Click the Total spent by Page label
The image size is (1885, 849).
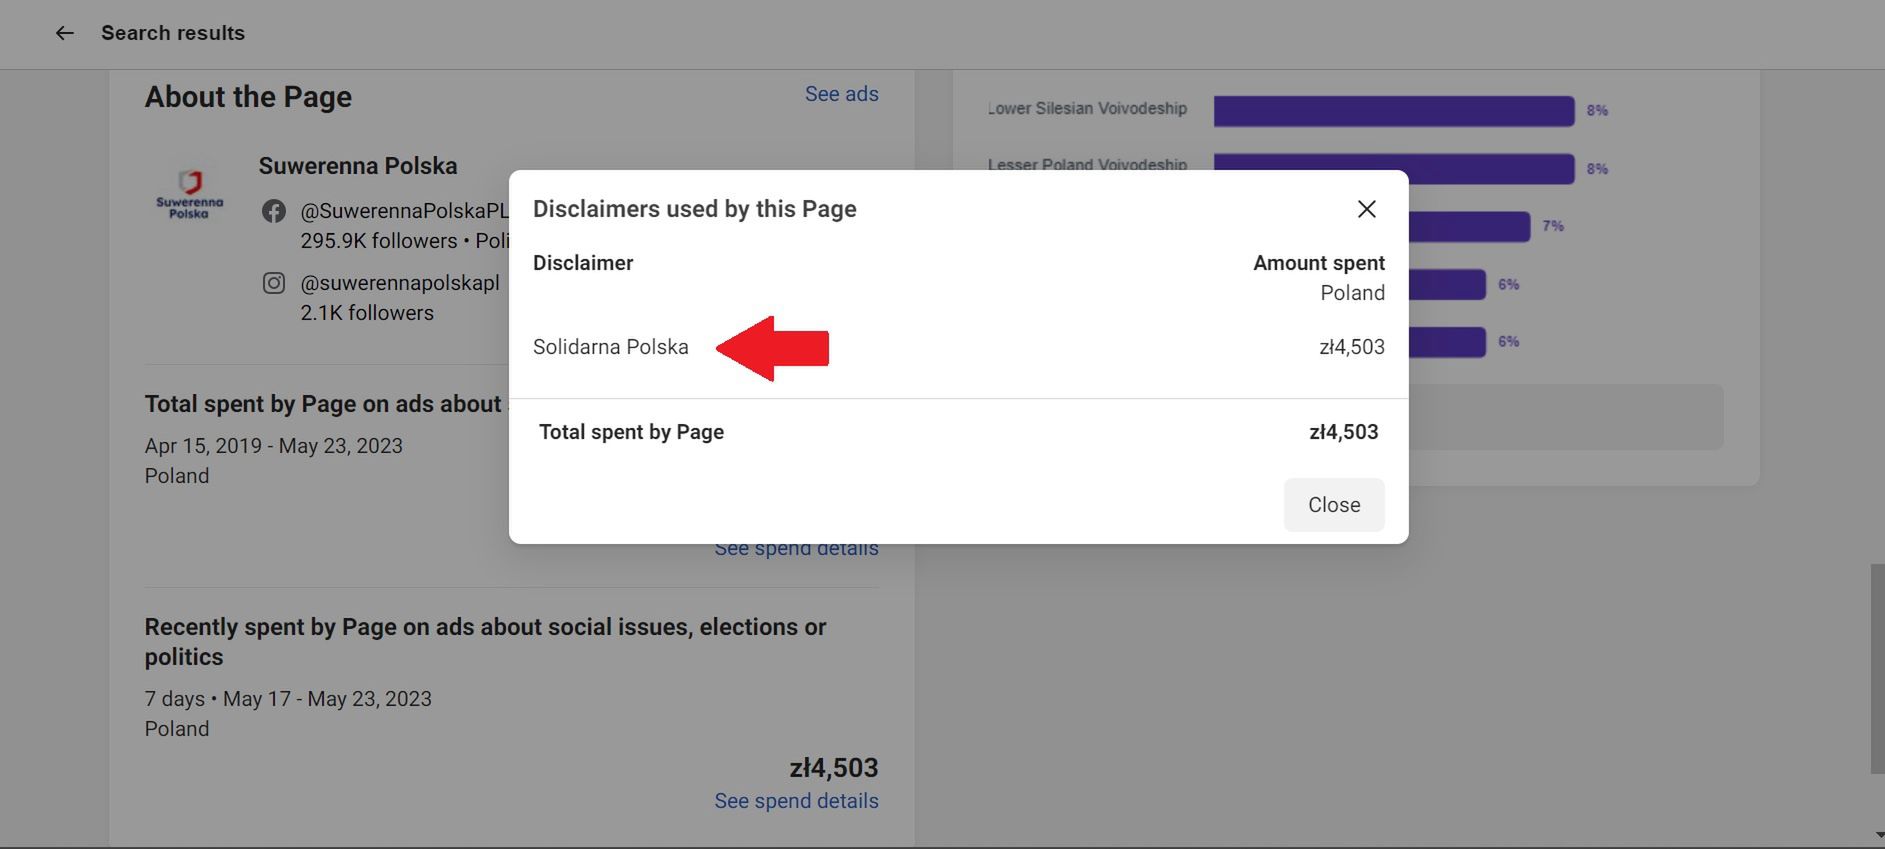coord(631,432)
